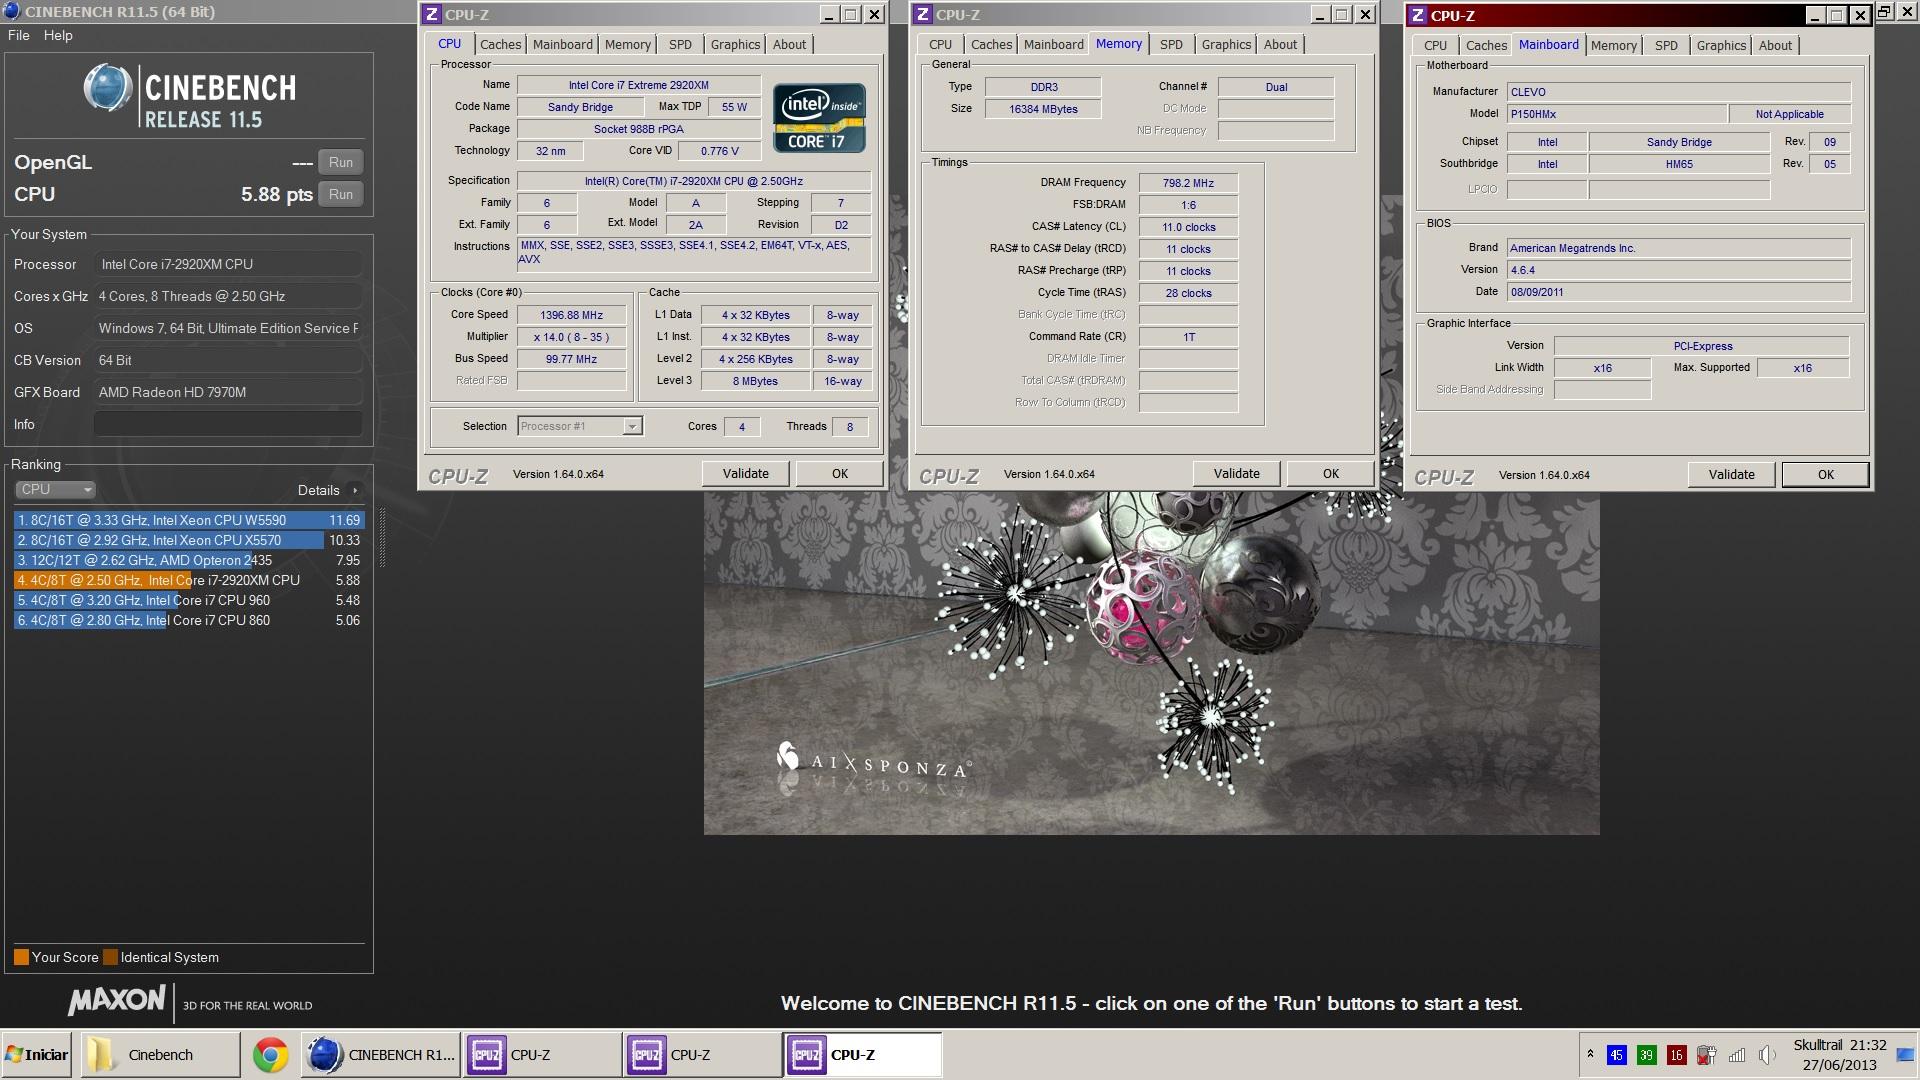Open the battery power tray icon
1920x1080 pixels.
(x=1707, y=1055)
